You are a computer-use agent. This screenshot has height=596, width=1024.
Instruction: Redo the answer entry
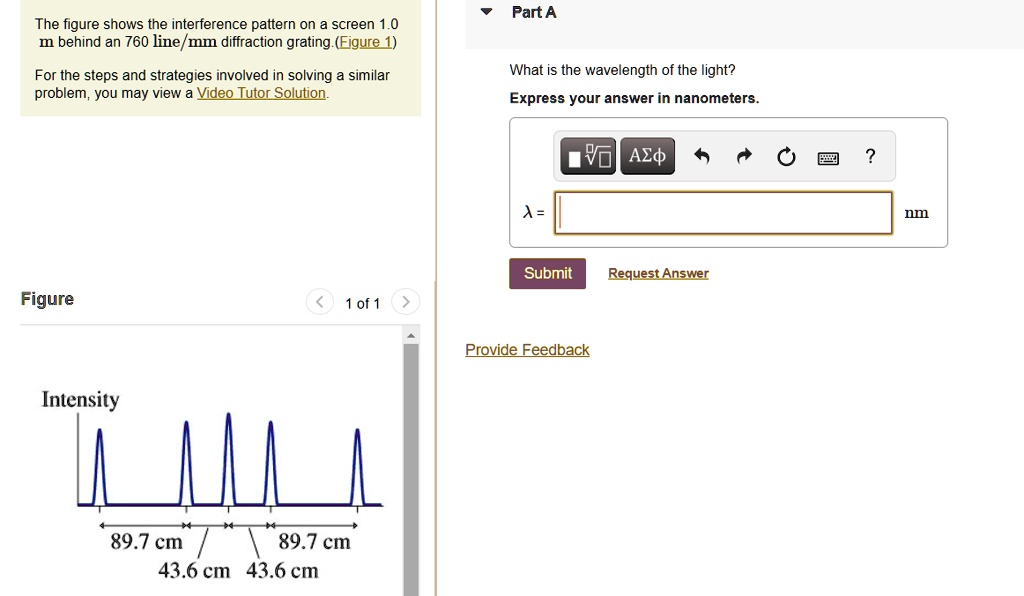[744, 156]
